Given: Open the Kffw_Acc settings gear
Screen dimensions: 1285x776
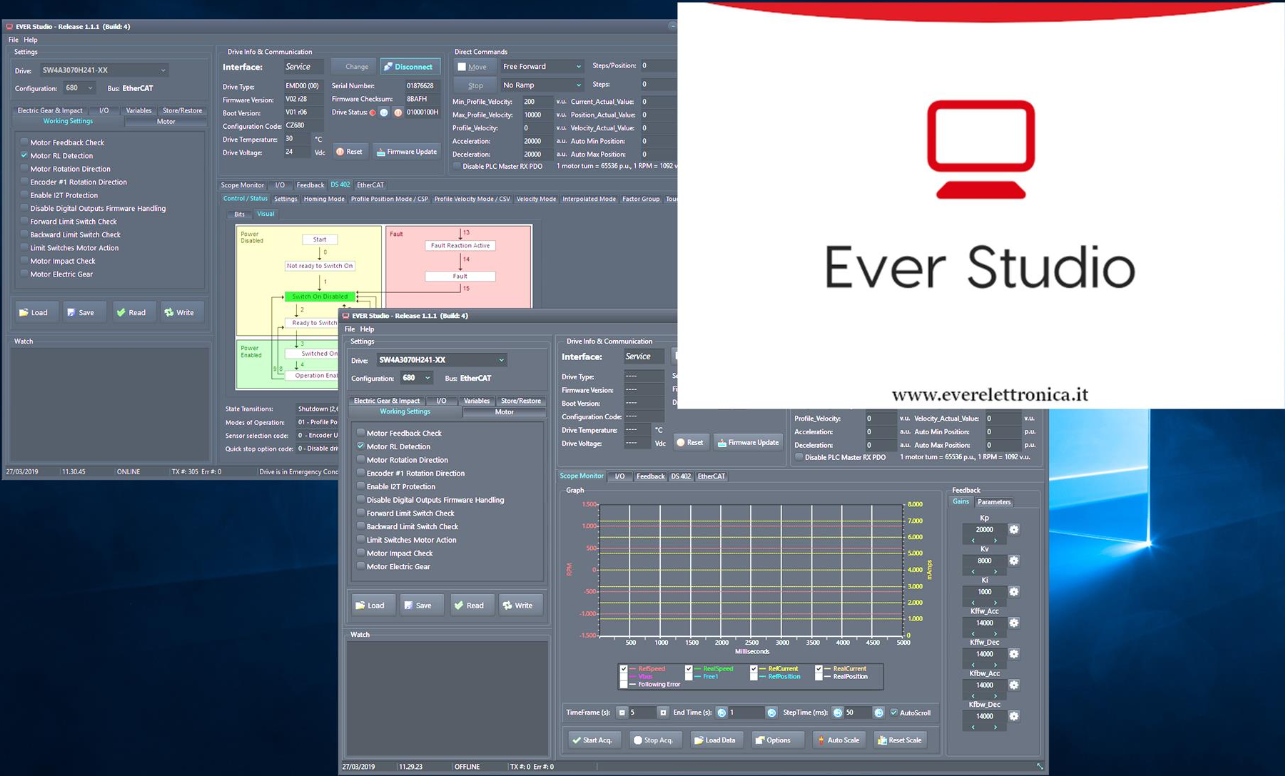Looking at the screenshot, I should tap(1014, 623).
